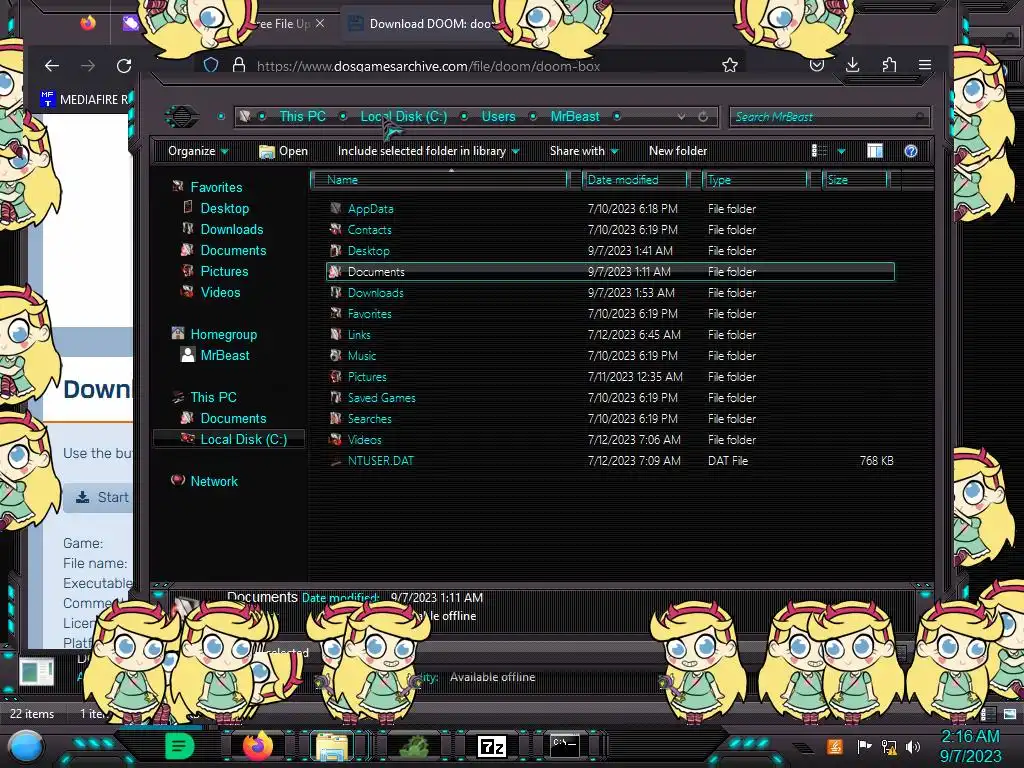
Task: Sort by Size column header
Action: pyautogui.click(x=855, y=180)
